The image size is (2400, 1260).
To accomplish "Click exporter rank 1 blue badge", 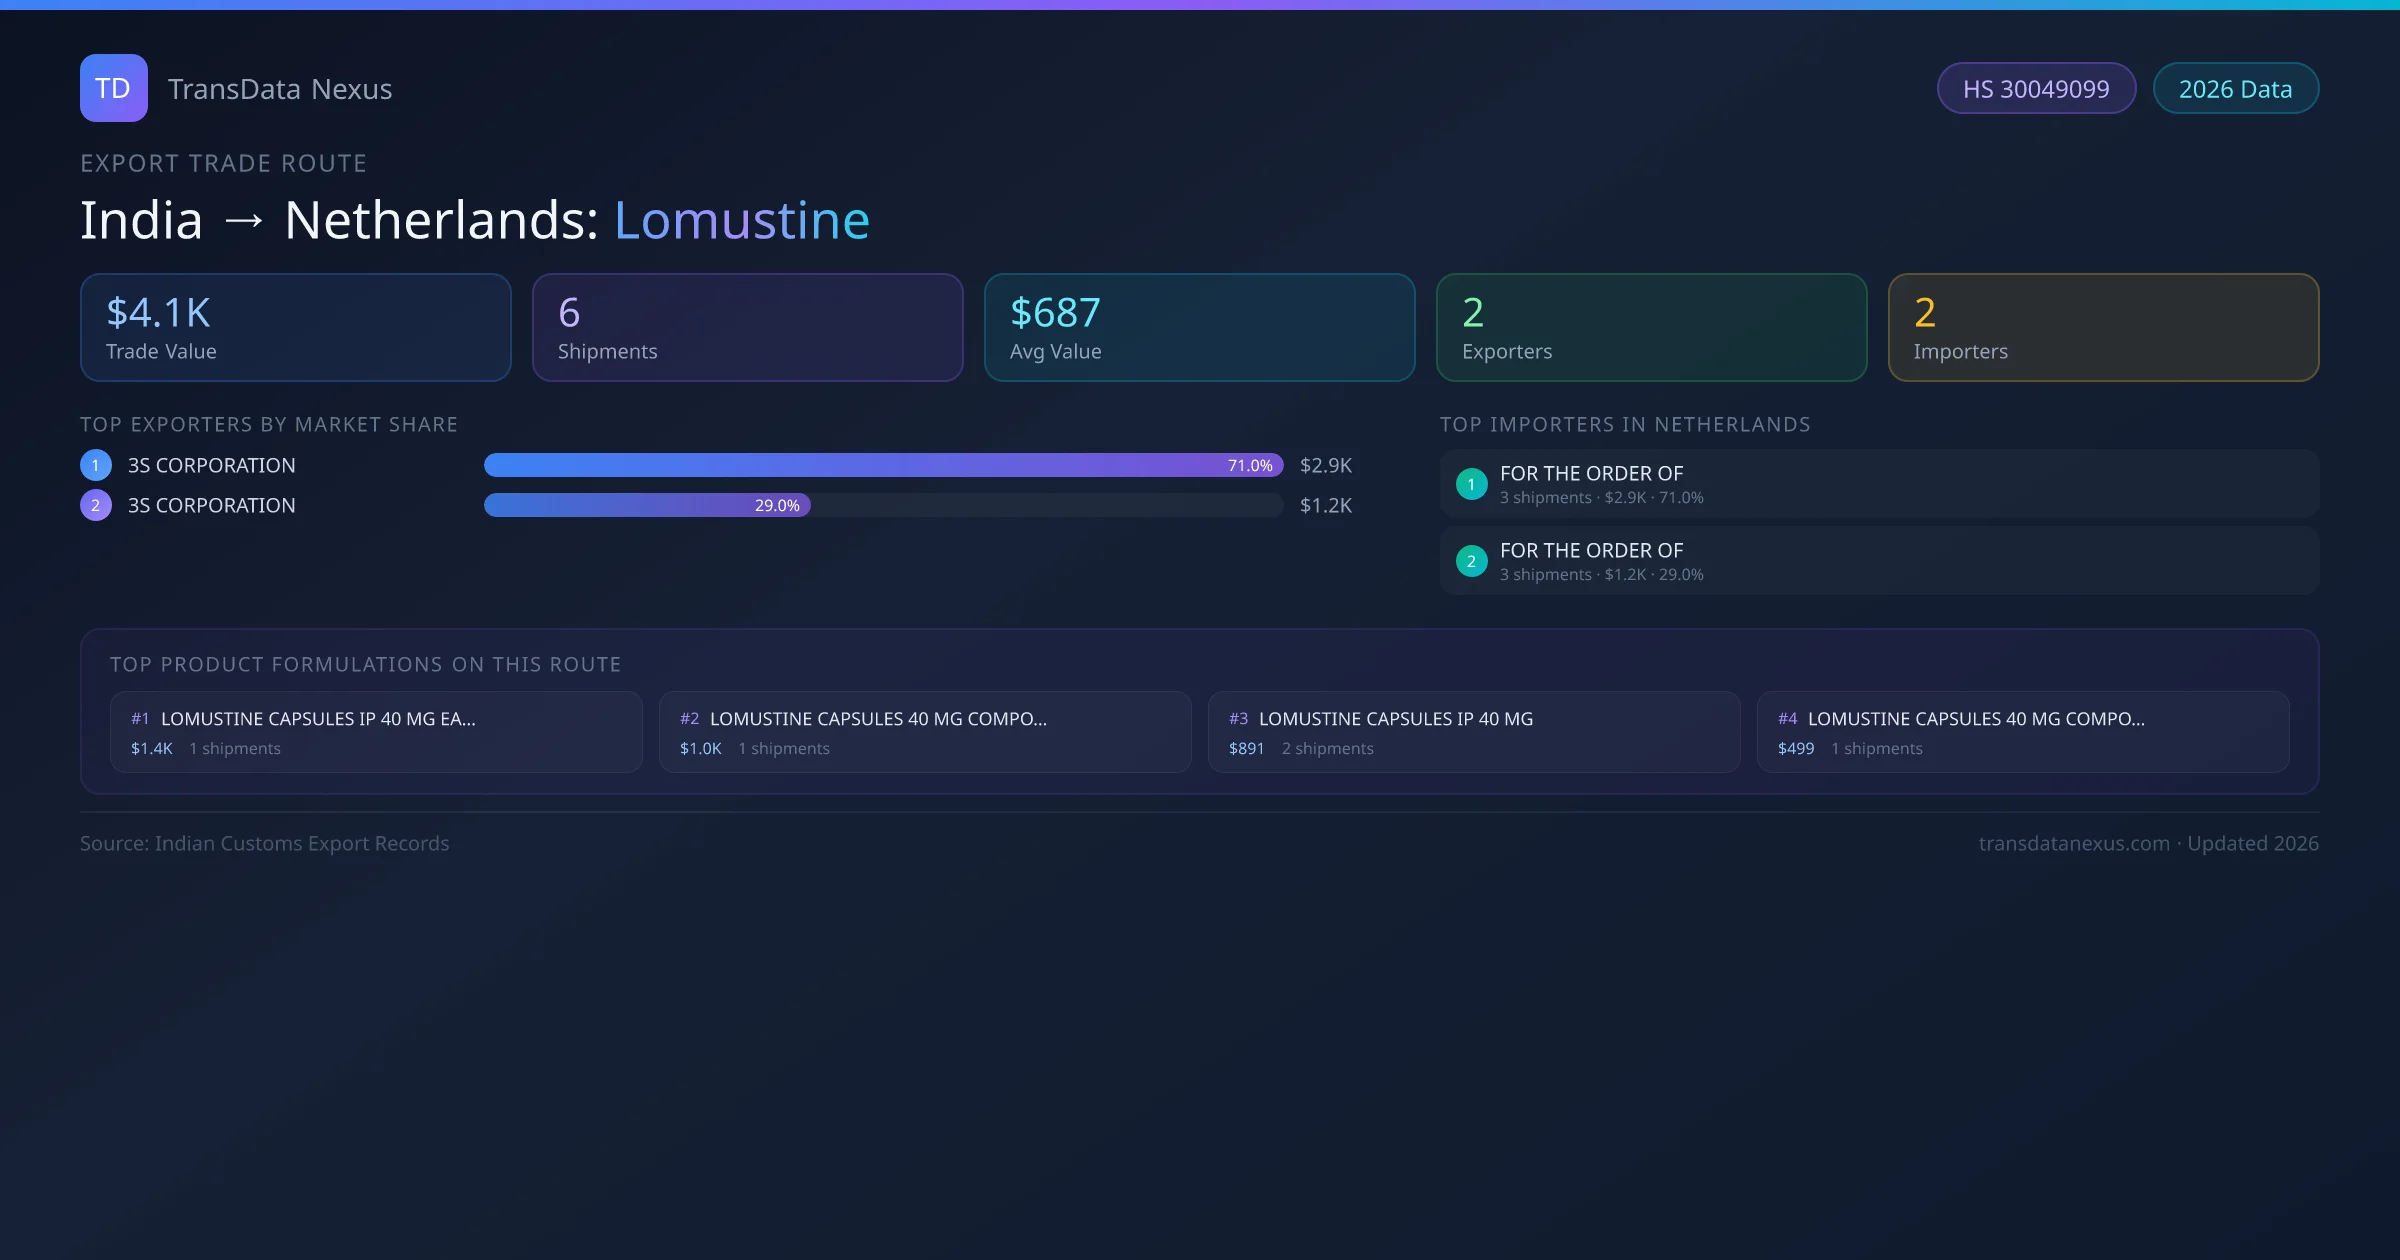I will click(96, 465).
